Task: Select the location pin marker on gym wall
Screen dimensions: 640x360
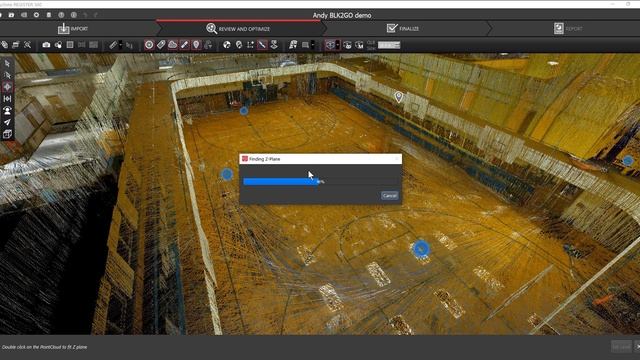Action: pyautogui.click(x=399, y=97)
